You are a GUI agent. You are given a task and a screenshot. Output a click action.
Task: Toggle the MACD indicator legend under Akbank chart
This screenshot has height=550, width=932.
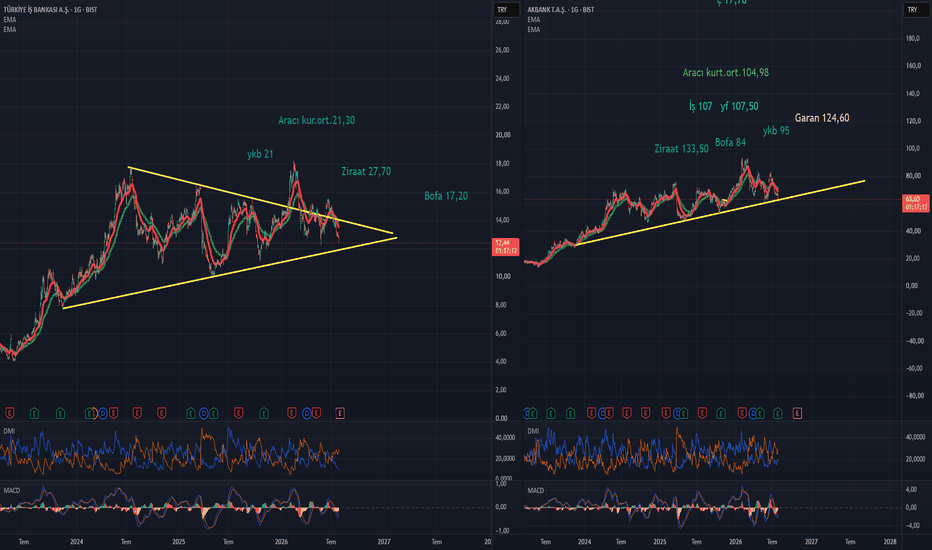[x=536, y=491]
